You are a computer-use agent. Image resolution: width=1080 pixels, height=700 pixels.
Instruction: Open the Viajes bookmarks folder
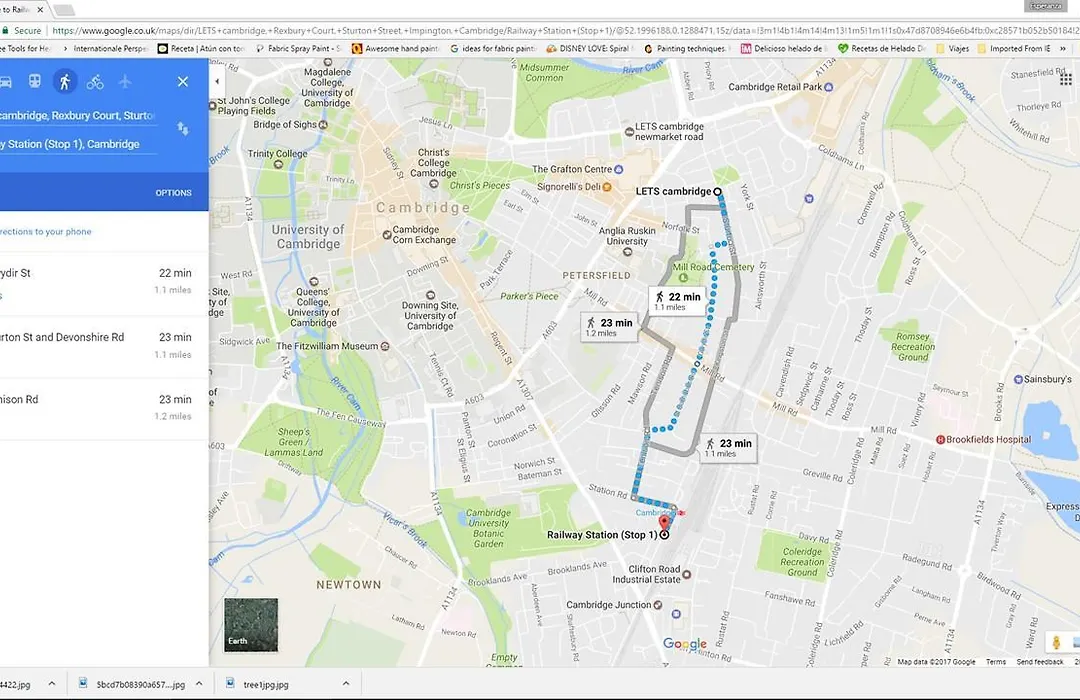[953, 48]
